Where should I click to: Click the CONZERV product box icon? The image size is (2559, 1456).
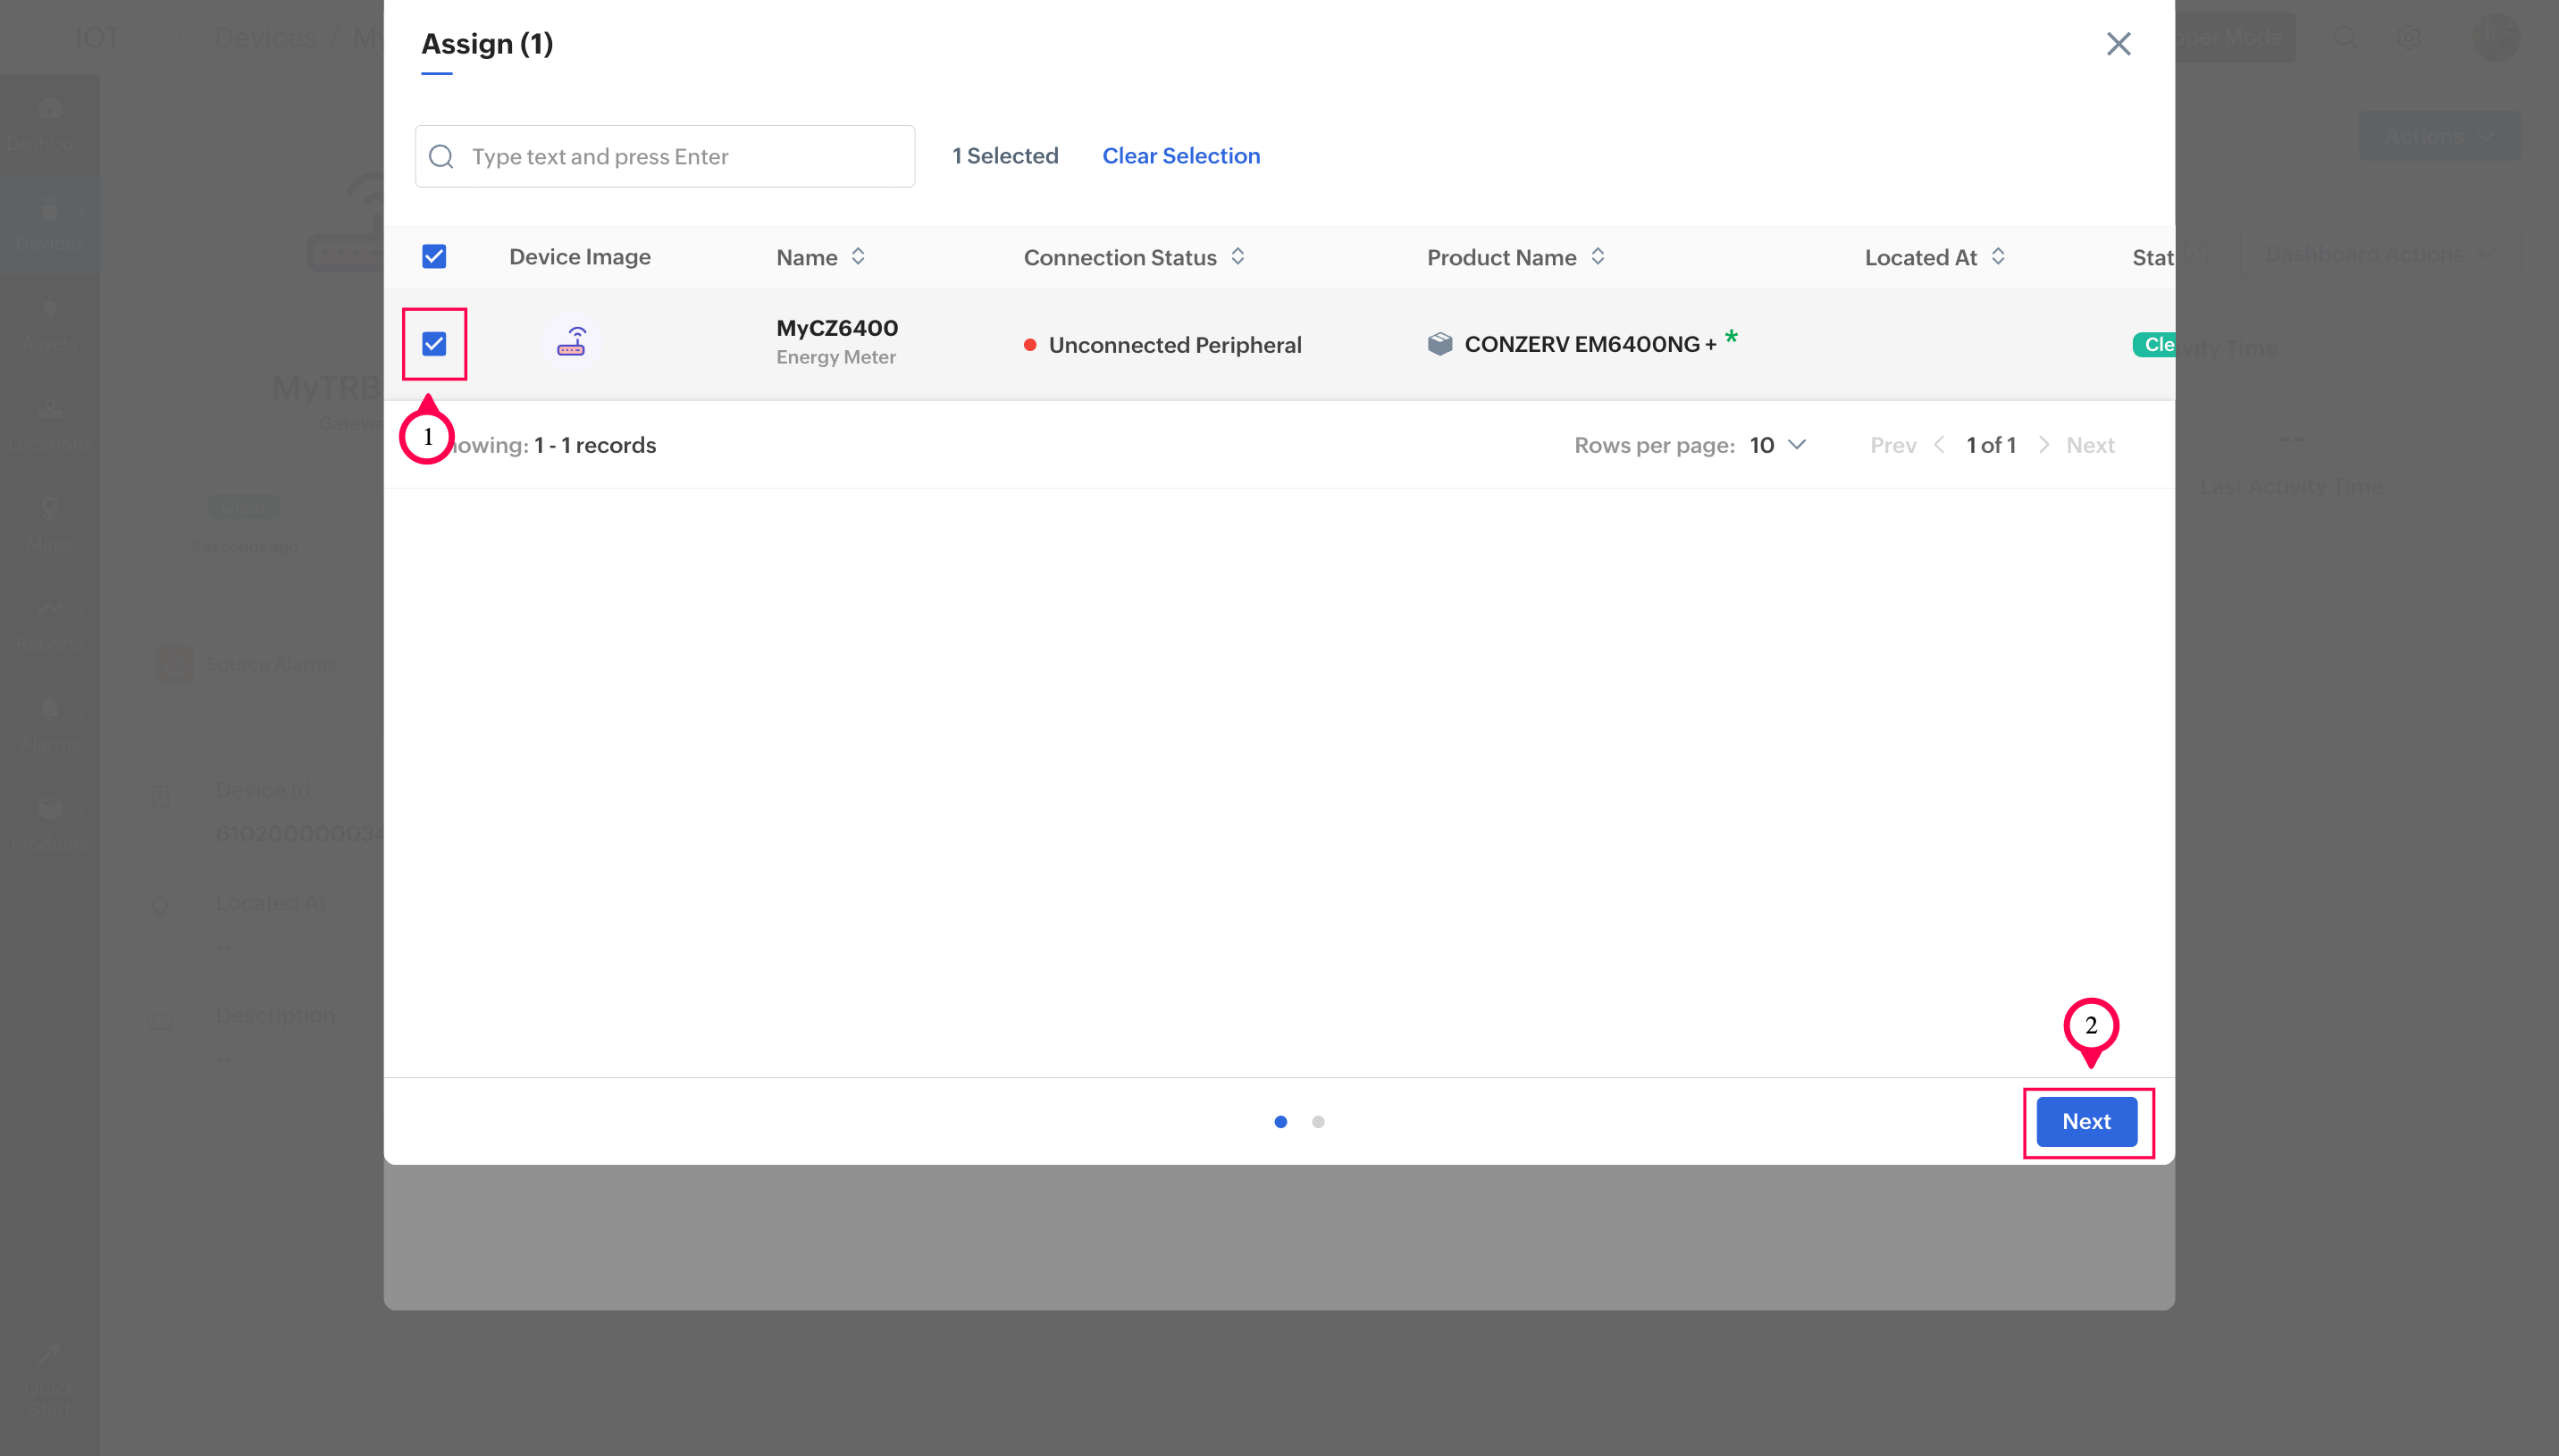click(x=1439, y=344)
